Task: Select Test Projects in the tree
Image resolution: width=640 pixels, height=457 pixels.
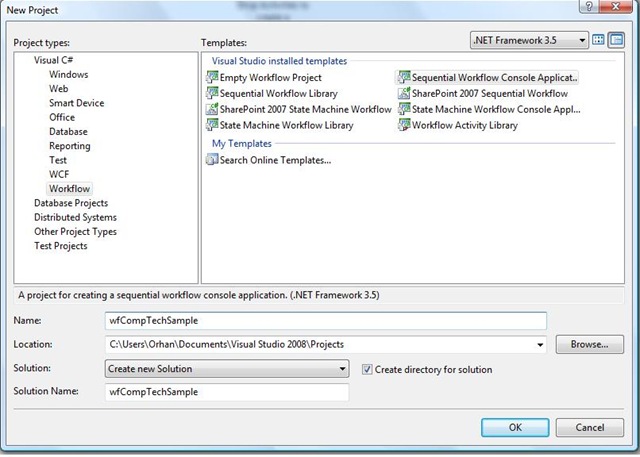Action: (61, 246)
